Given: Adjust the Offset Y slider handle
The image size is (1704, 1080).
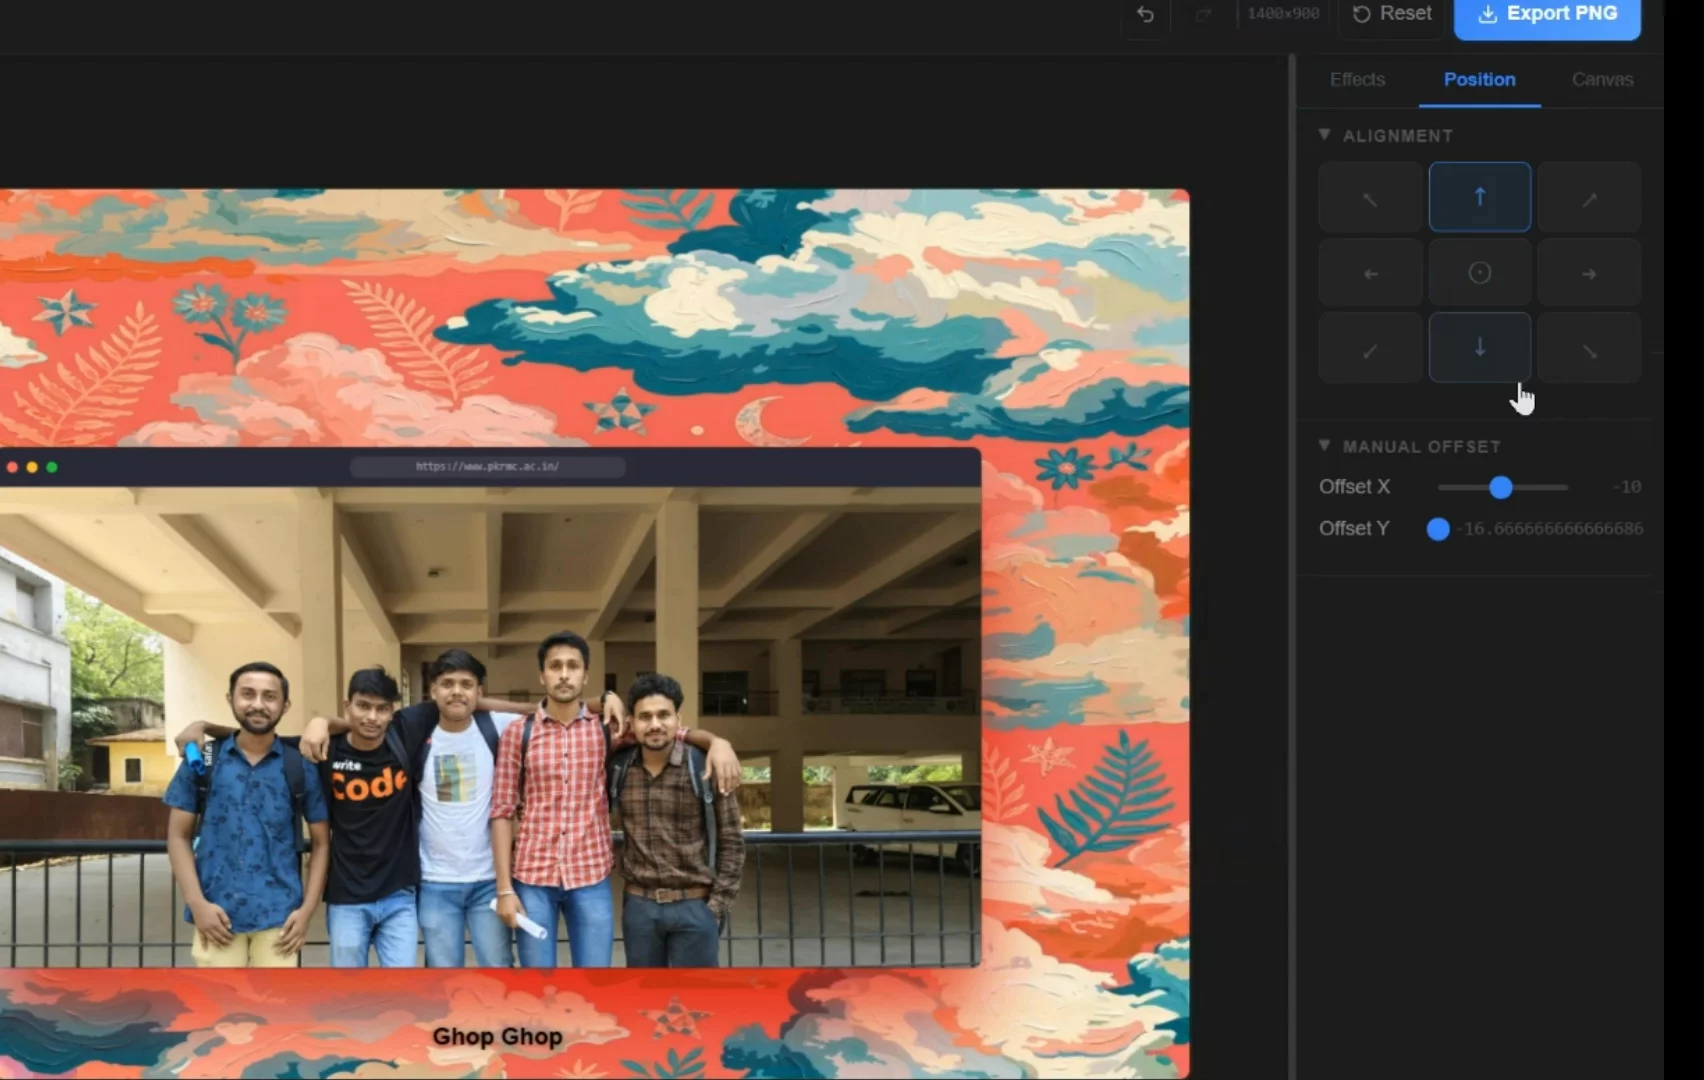Looking at the screenshot, I should click(1438, 529).
